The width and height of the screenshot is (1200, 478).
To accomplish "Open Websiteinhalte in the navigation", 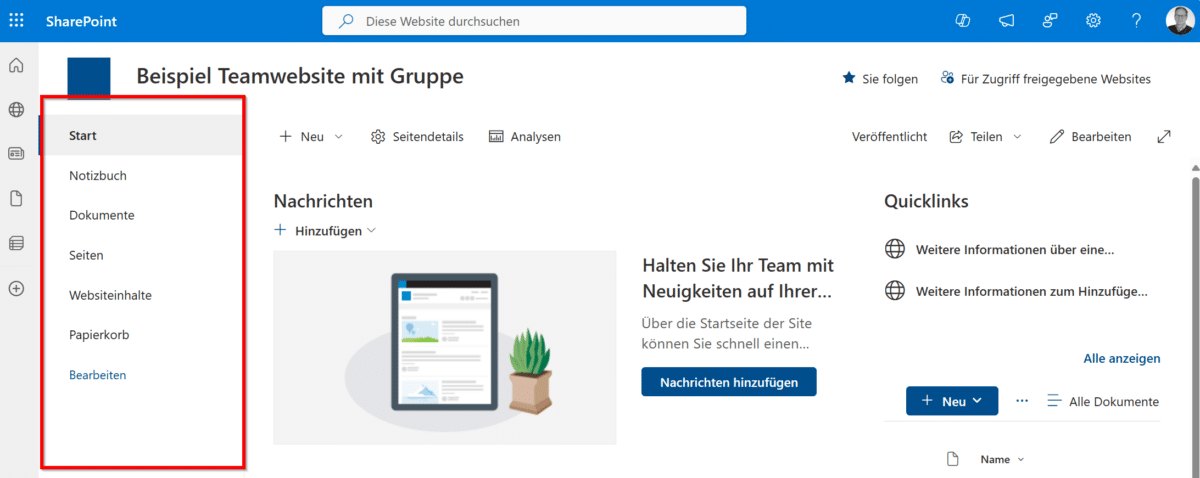I will (110, 295).
